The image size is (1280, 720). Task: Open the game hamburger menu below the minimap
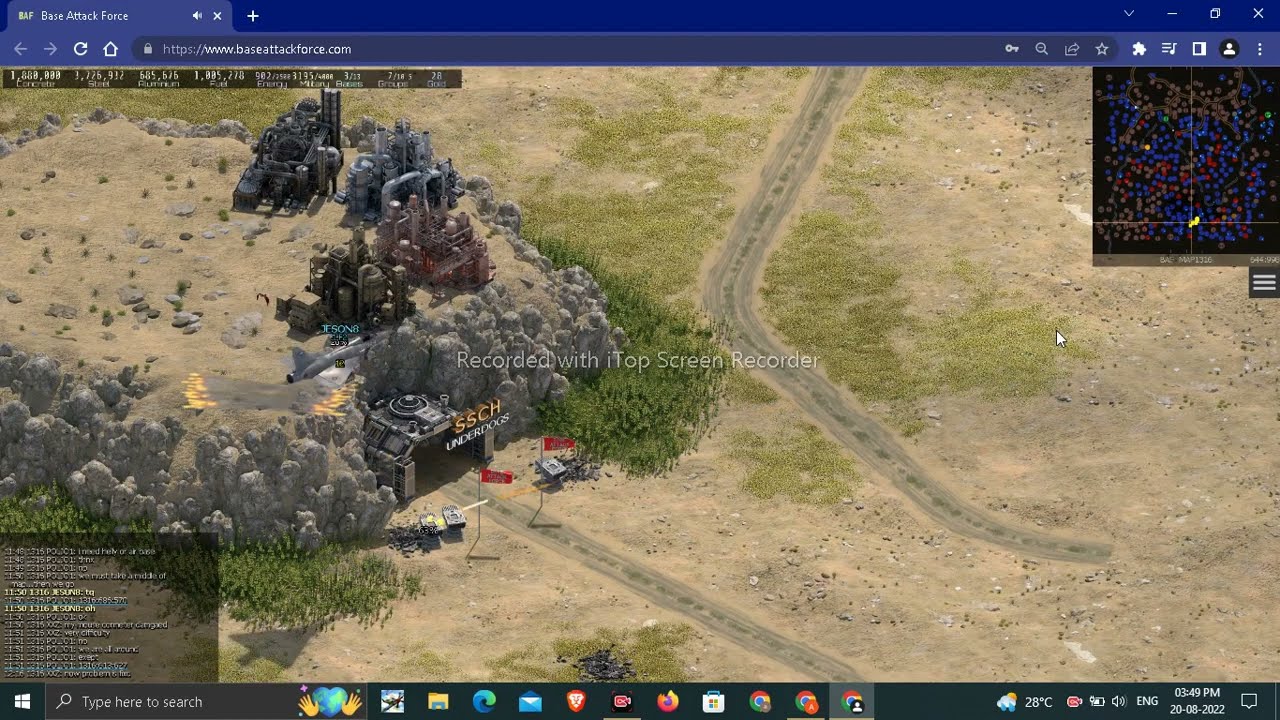[x=1264, y=283]
